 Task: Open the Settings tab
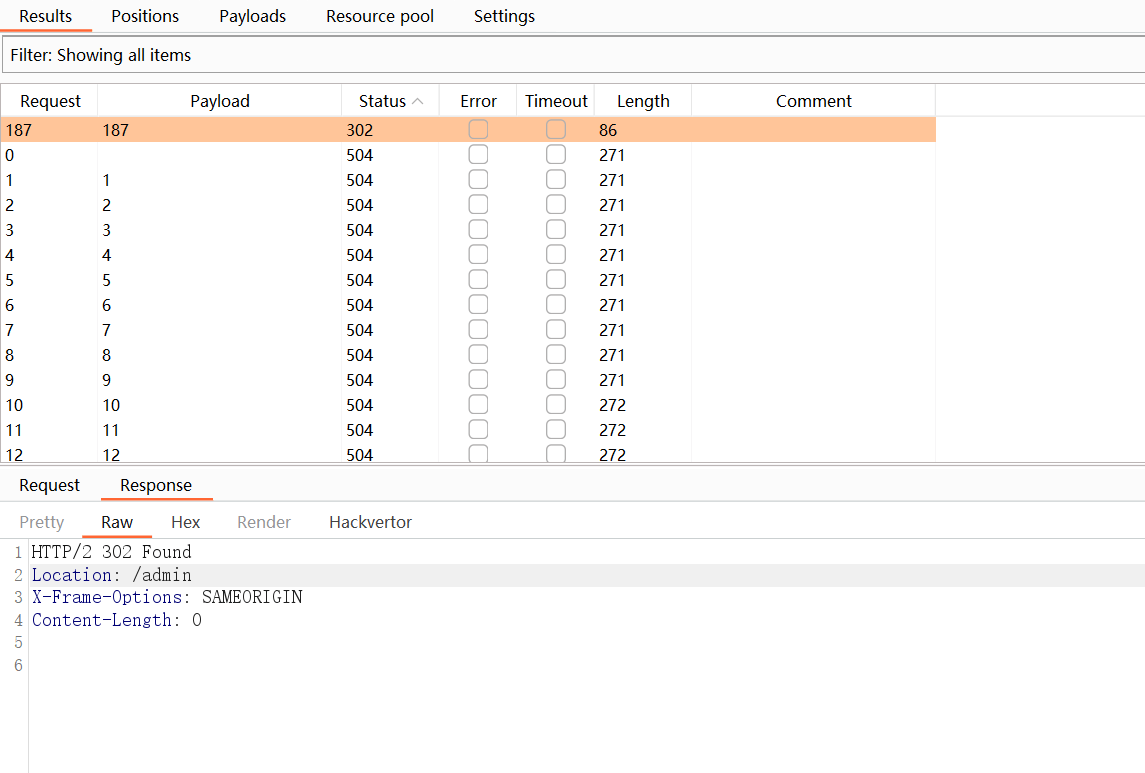(x=504, y=16)
